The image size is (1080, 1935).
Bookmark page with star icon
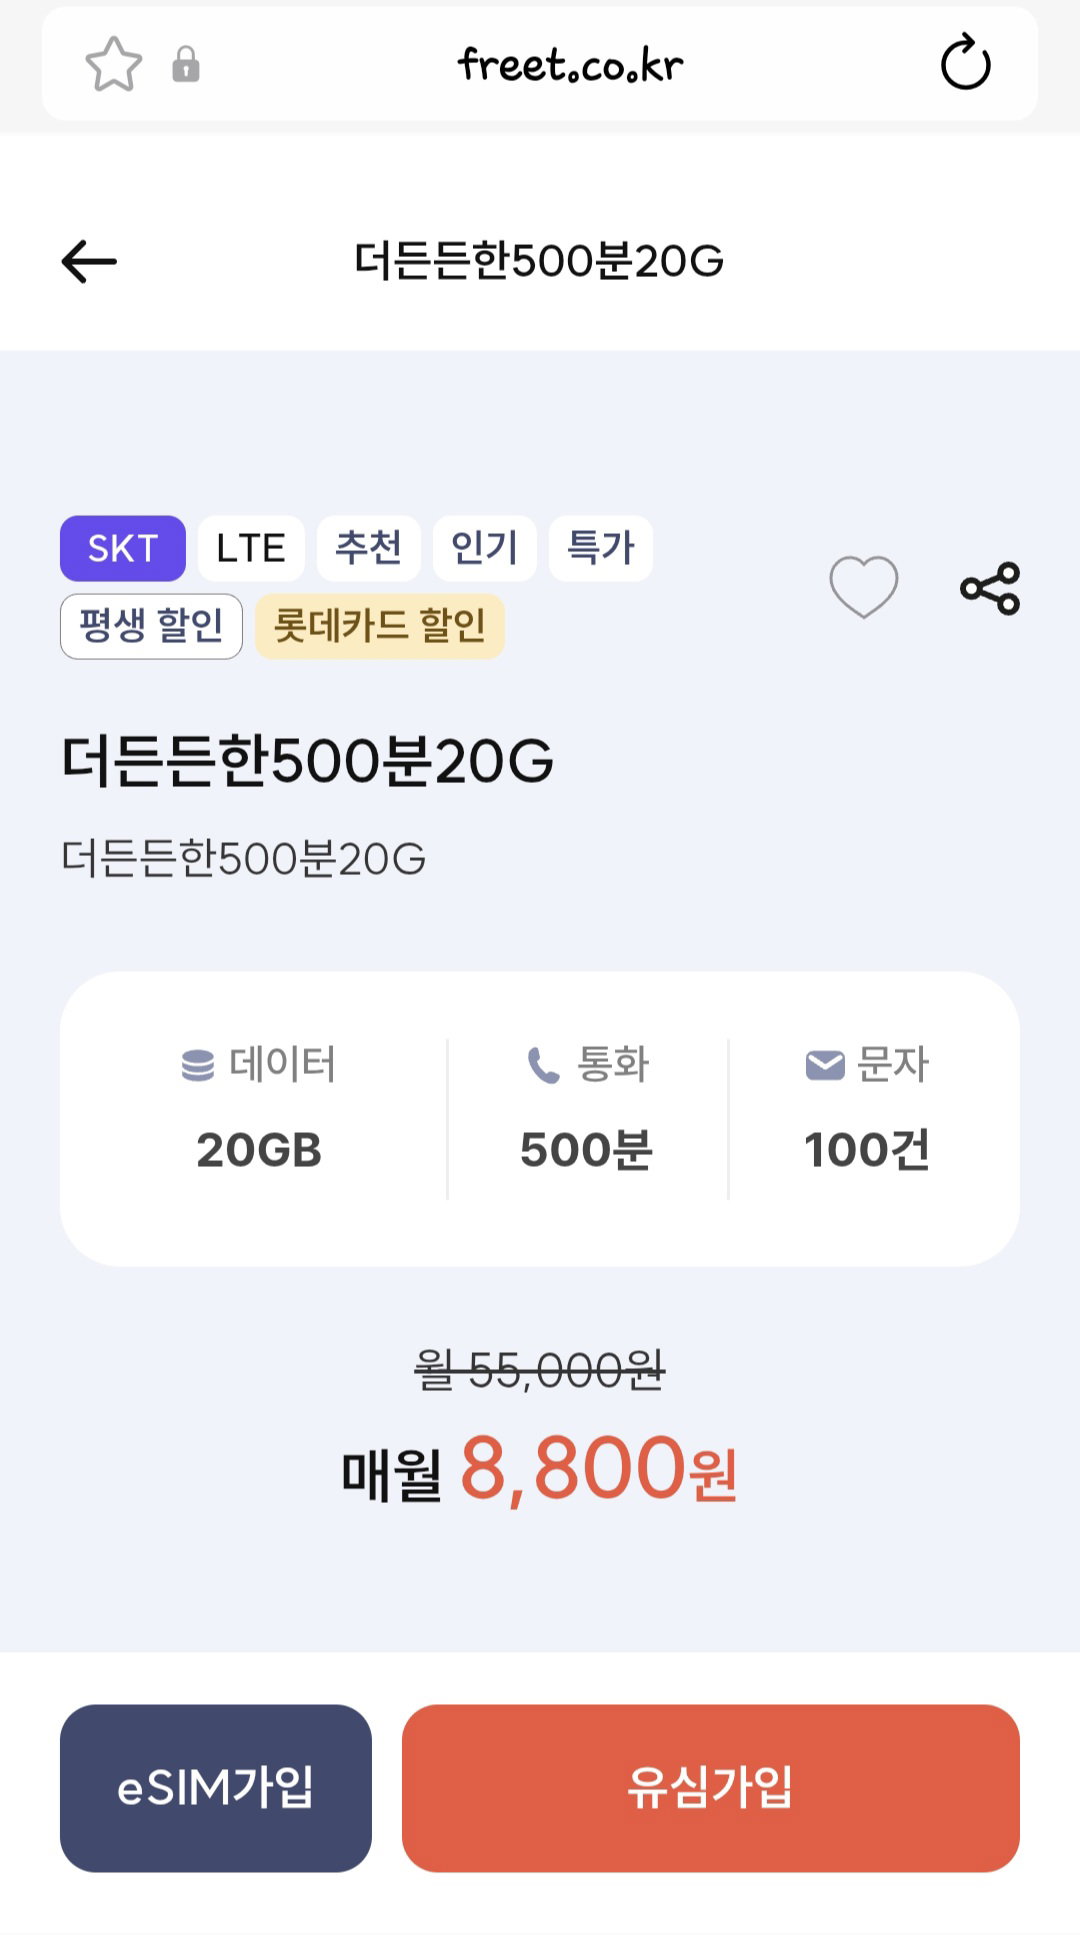pos(114,65)
